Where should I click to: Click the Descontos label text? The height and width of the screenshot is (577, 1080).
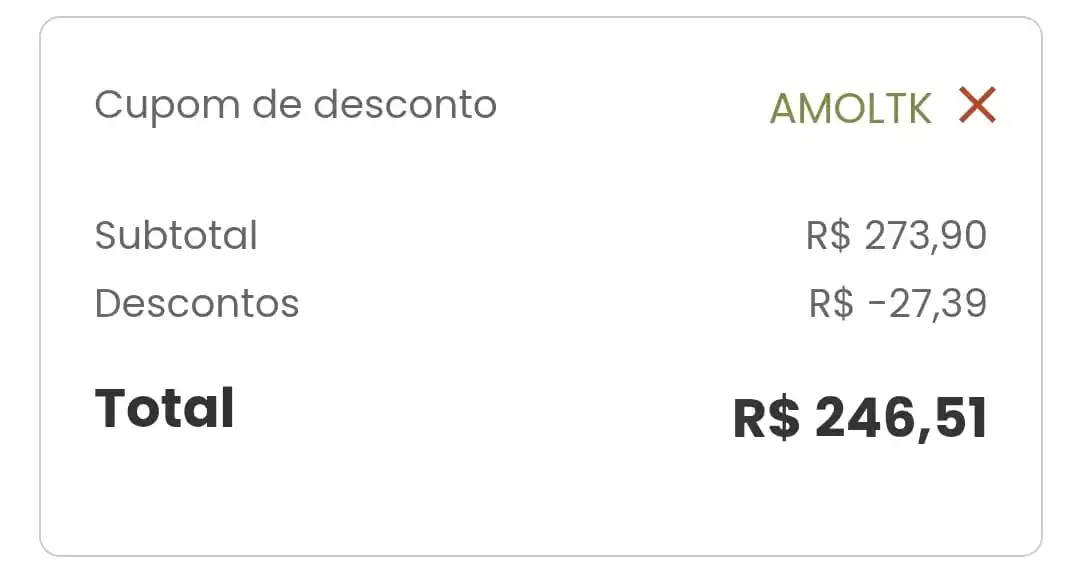pos(196,303)
